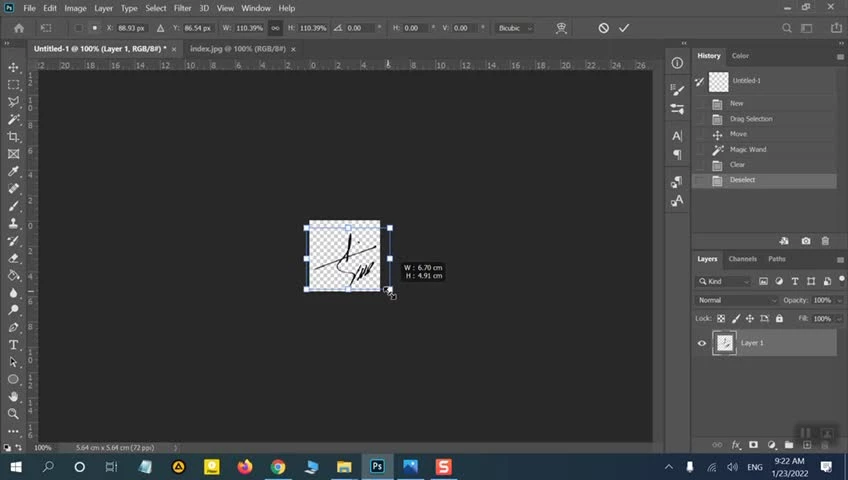Click the history panel trash icon
Image resolution: width=848 pixels, height=480 pixels.
825,241
